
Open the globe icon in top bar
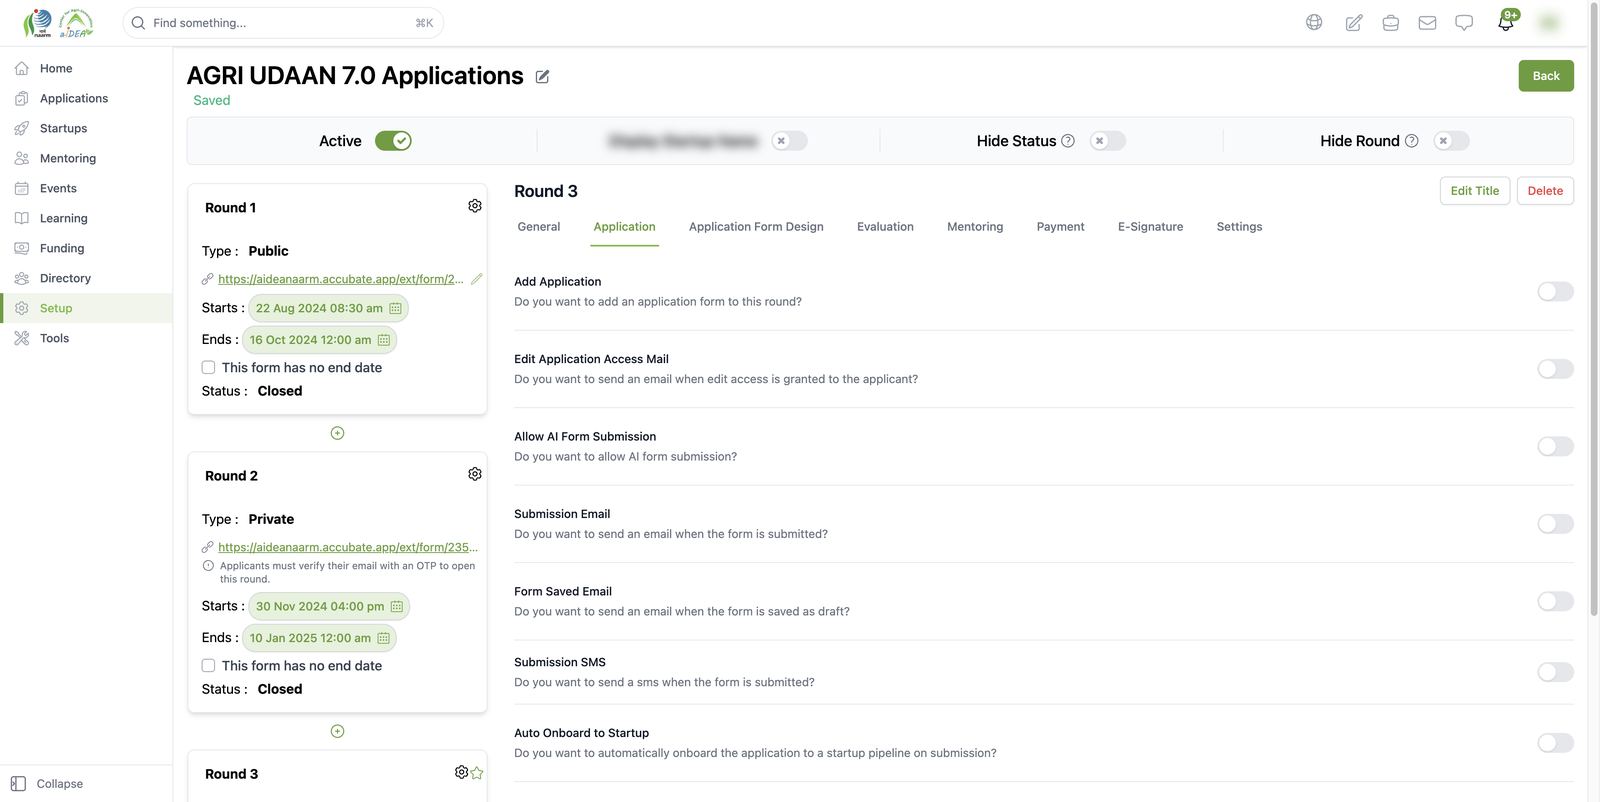click(1314, 22)
